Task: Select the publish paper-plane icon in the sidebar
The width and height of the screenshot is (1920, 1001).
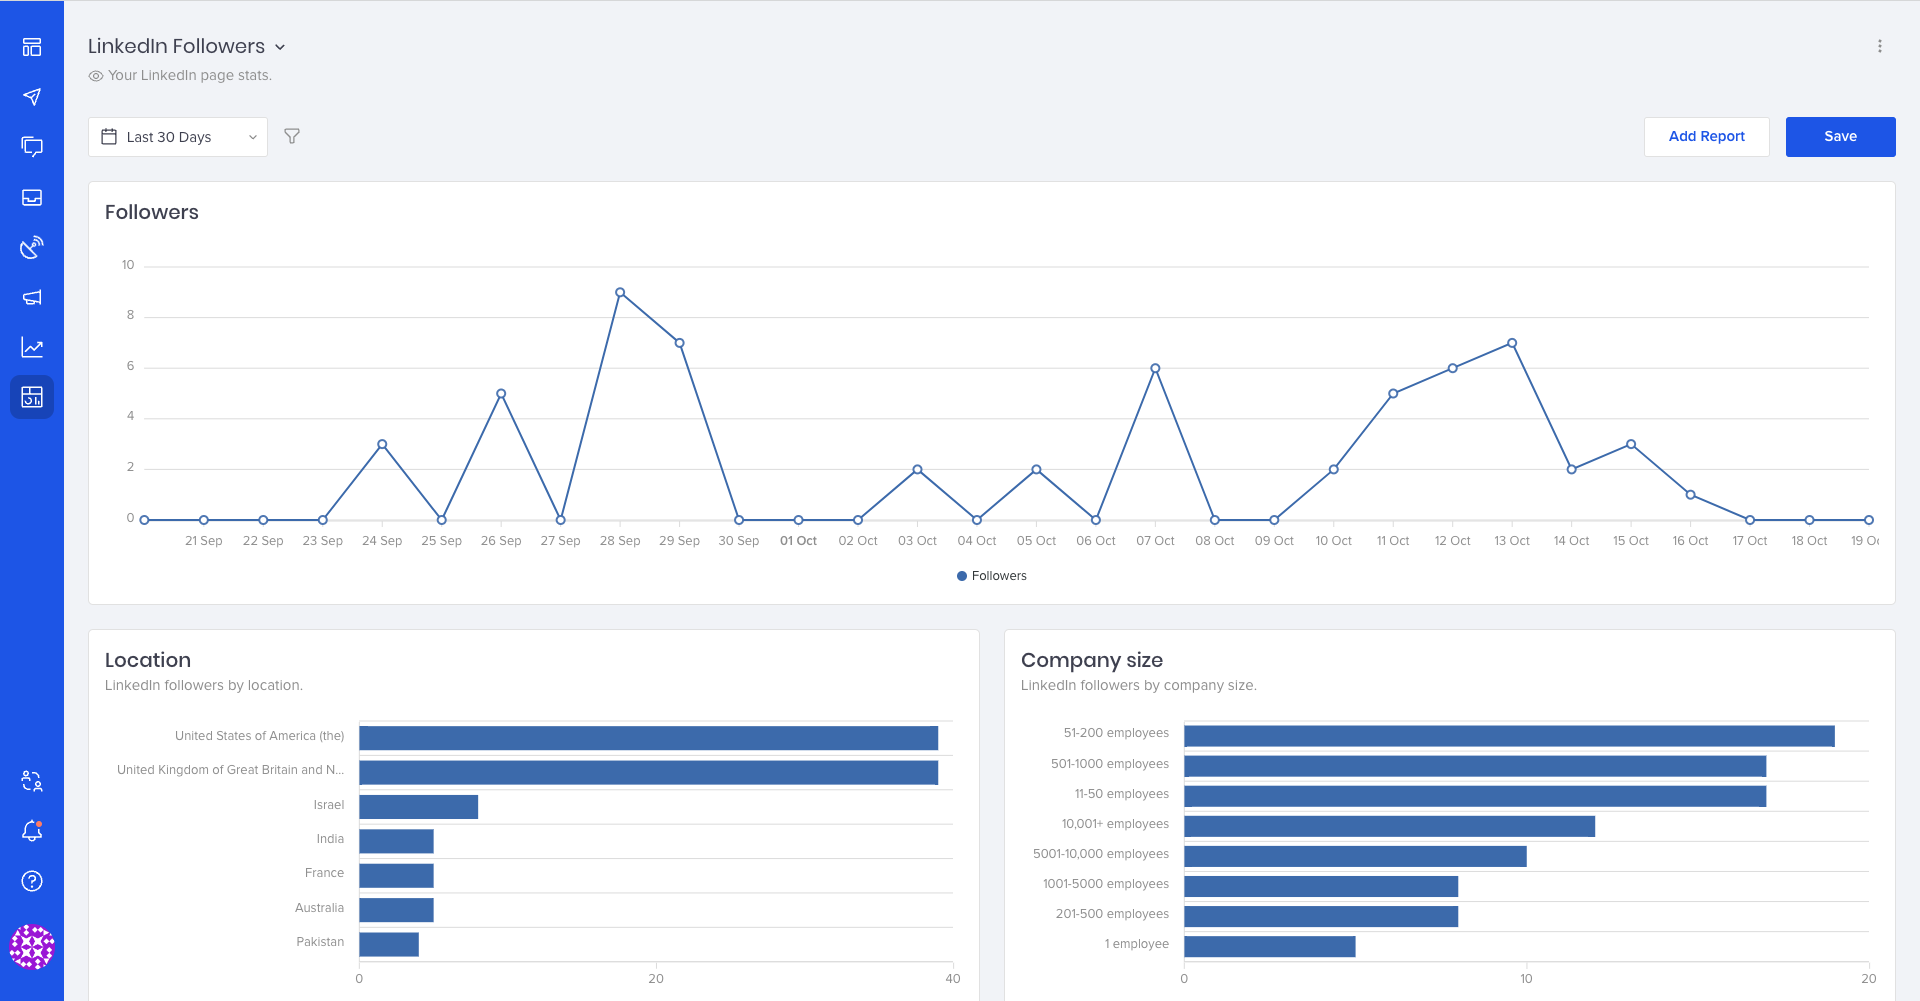Action: [32, 97]
